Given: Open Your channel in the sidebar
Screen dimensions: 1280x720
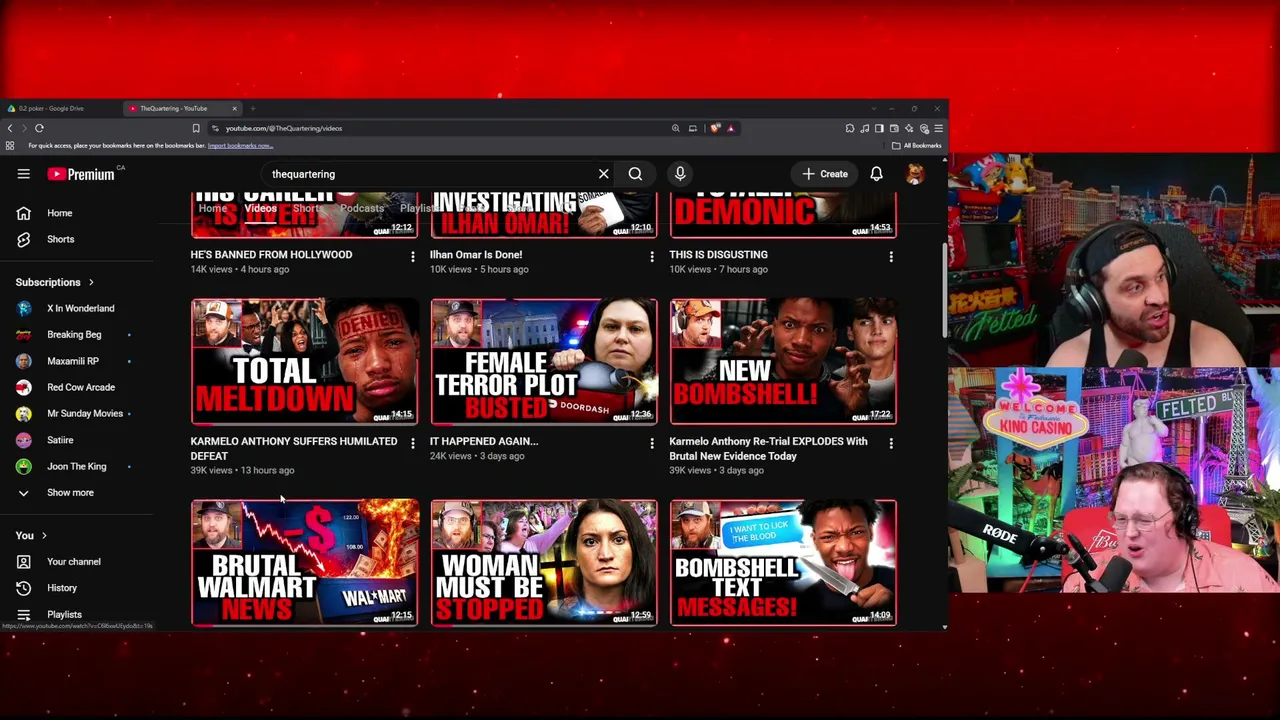Looking at the screenshot, I should pyautogui.click(x=76, y=562).
